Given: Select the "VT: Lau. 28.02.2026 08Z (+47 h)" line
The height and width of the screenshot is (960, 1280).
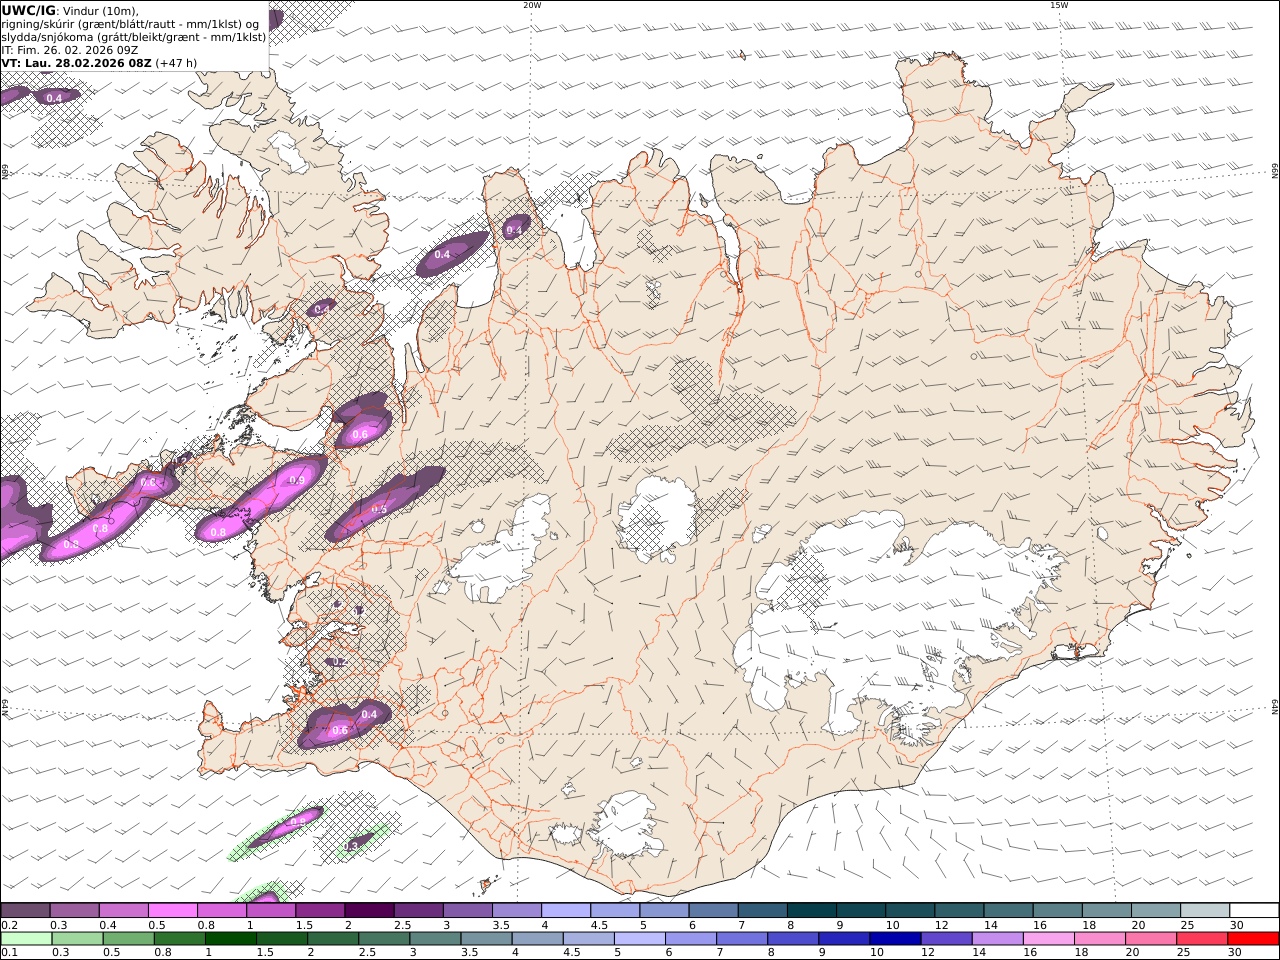Looking at the screenshot, I should pyautogui.click(x=99, y=63).
